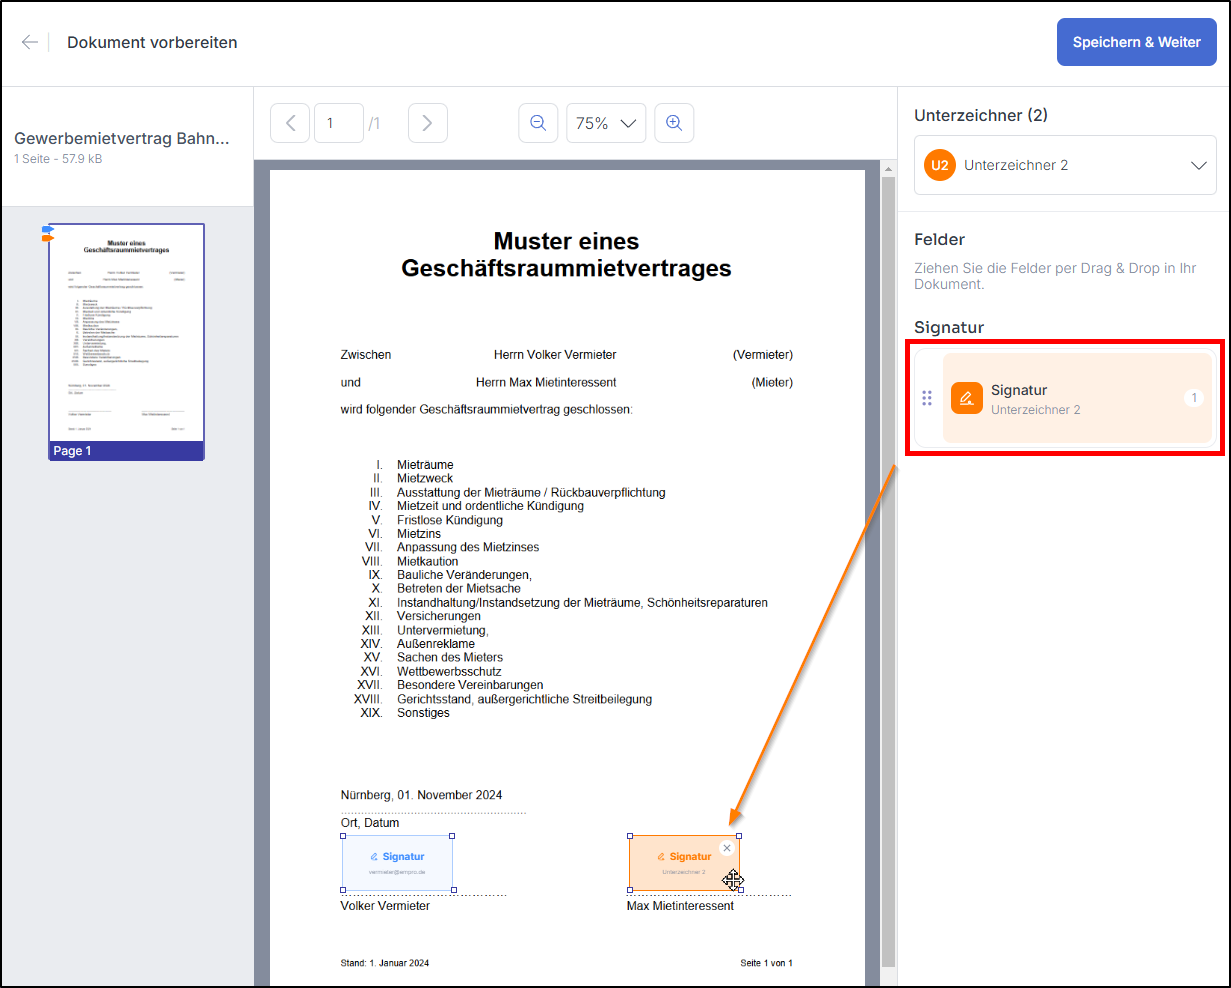The image size is (1231, 988).
Task: Click the zoom out magnifier icon
Action: click(538, 123)
